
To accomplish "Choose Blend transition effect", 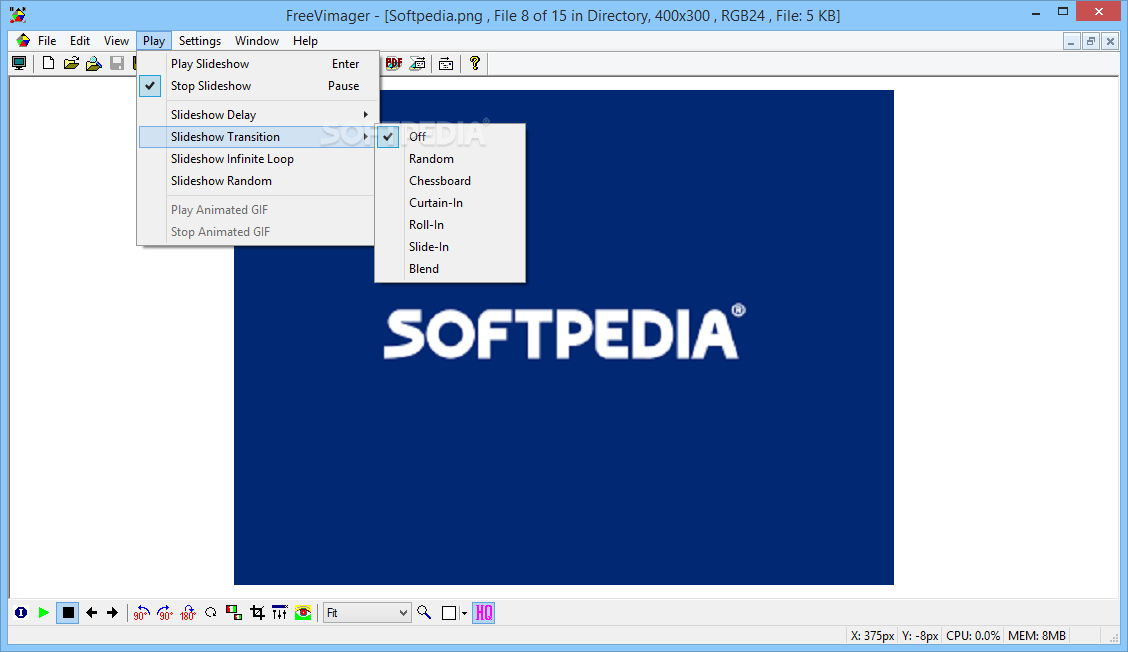I will [450, 268].
